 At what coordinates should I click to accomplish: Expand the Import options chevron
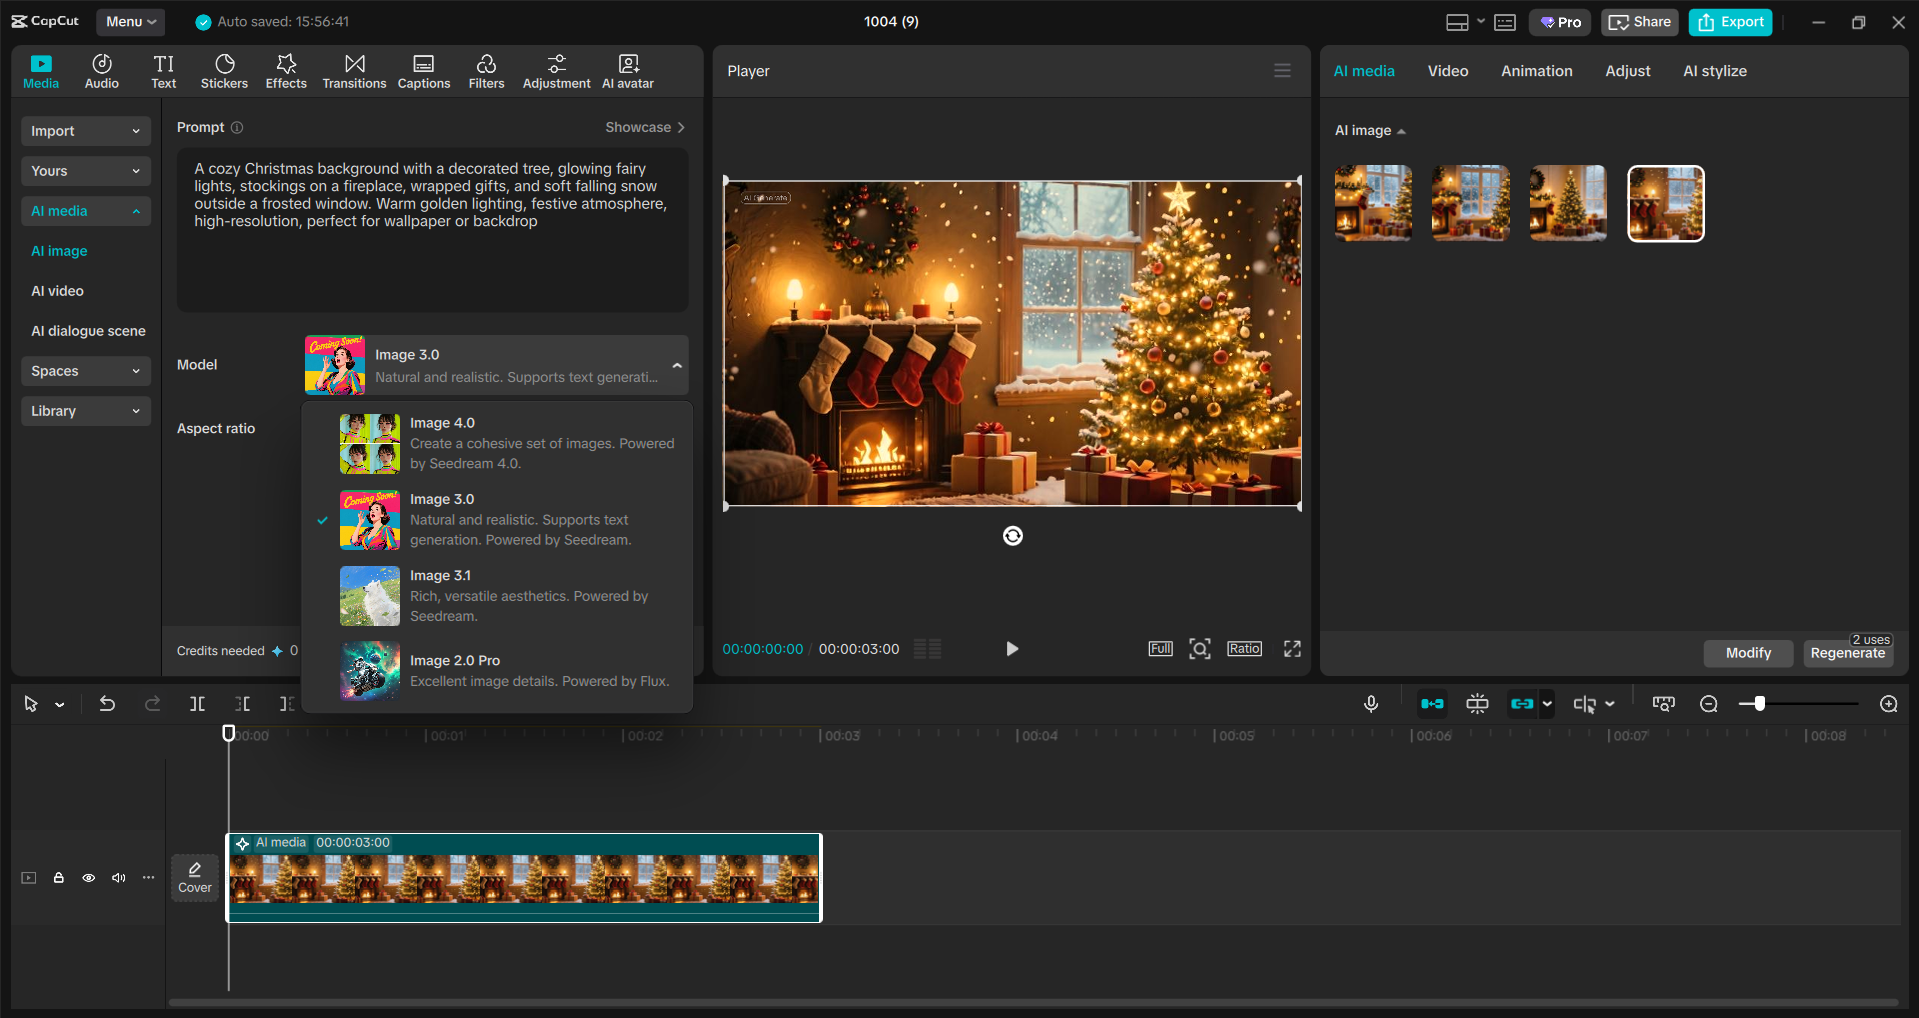[x=137, y=131]
